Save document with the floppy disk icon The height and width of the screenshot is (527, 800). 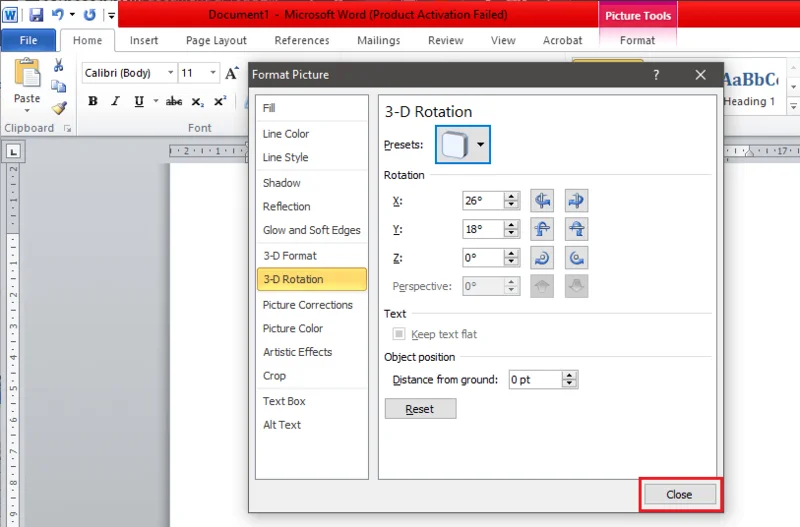pos(36,15)
